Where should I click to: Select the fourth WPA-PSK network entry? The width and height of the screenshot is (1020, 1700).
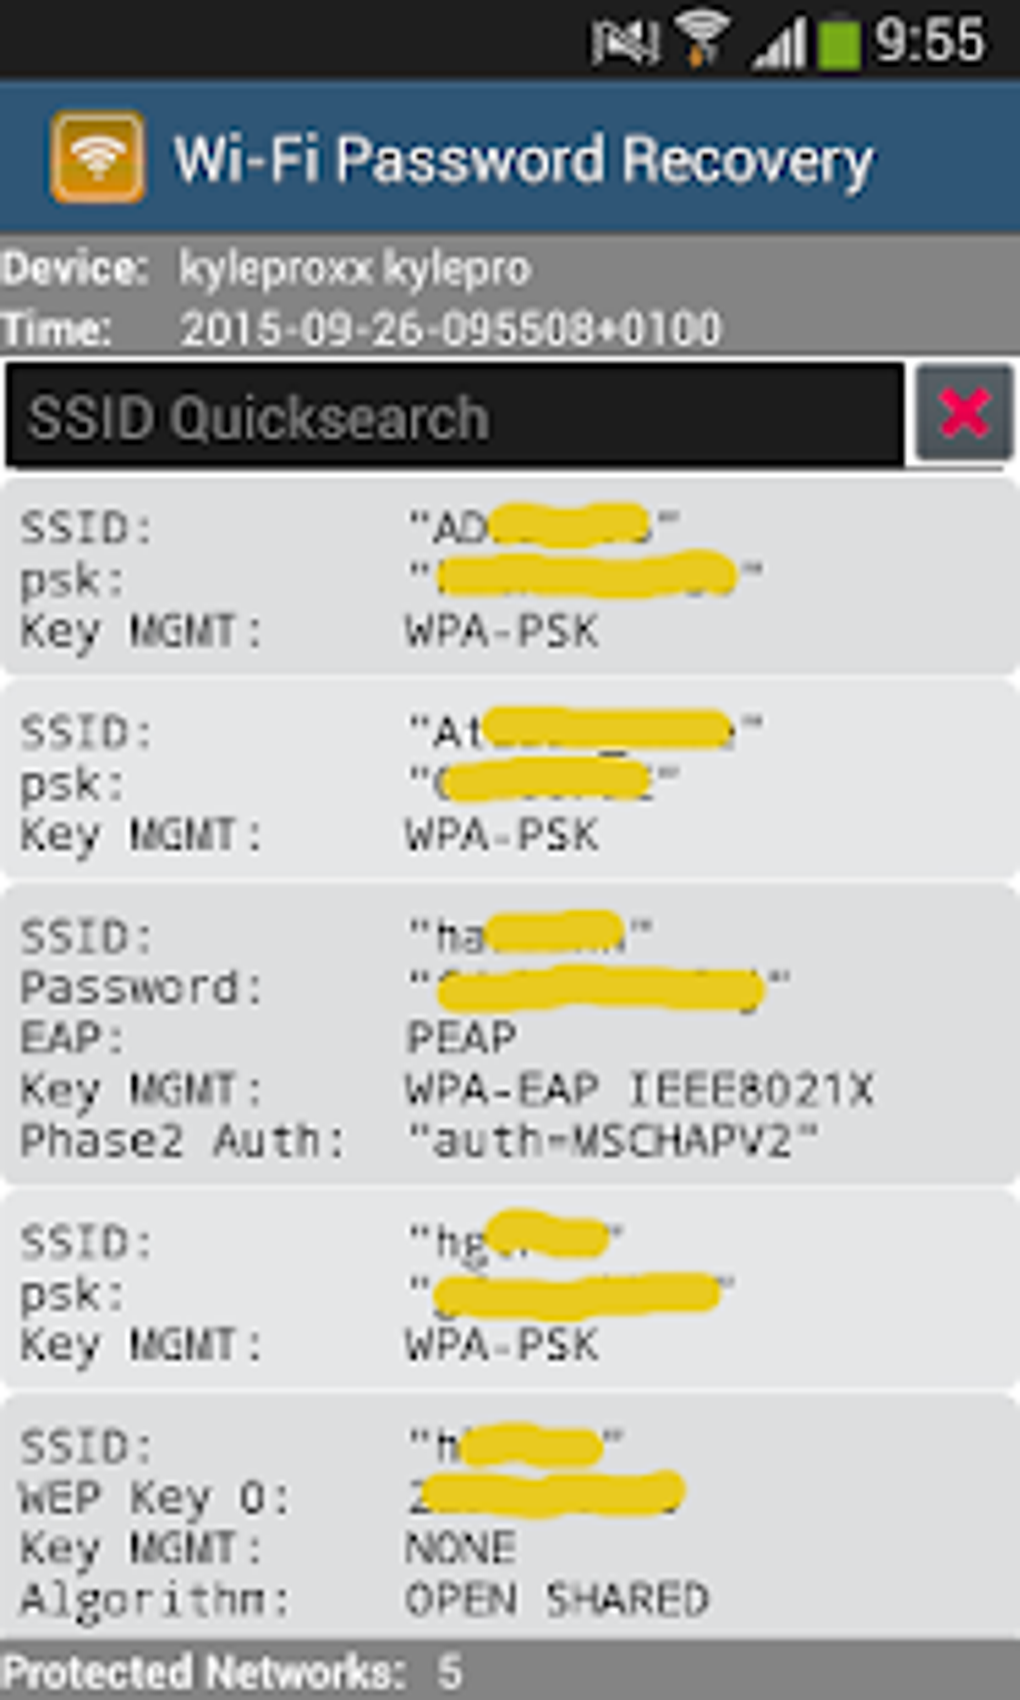[x=510, y=1292]
